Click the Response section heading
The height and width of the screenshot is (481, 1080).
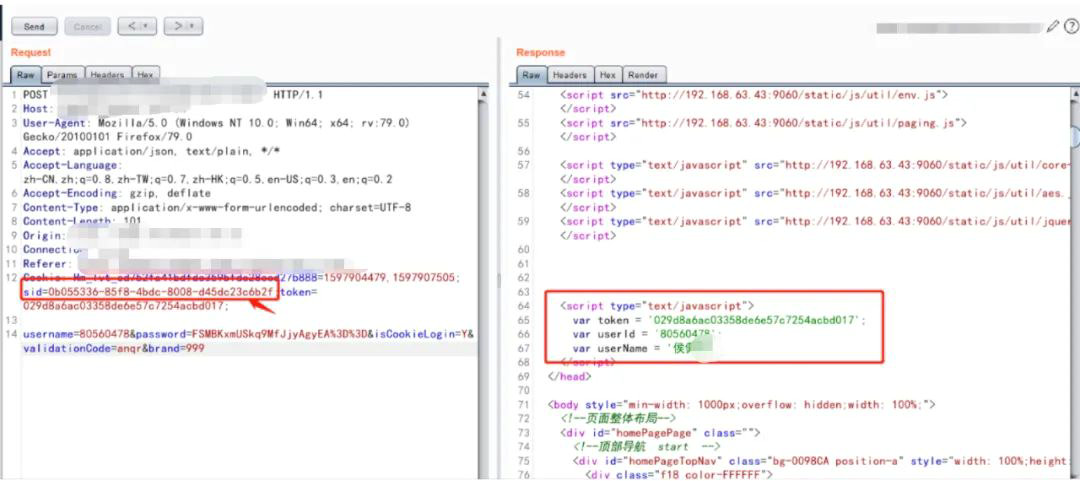(x=541, y=52)
